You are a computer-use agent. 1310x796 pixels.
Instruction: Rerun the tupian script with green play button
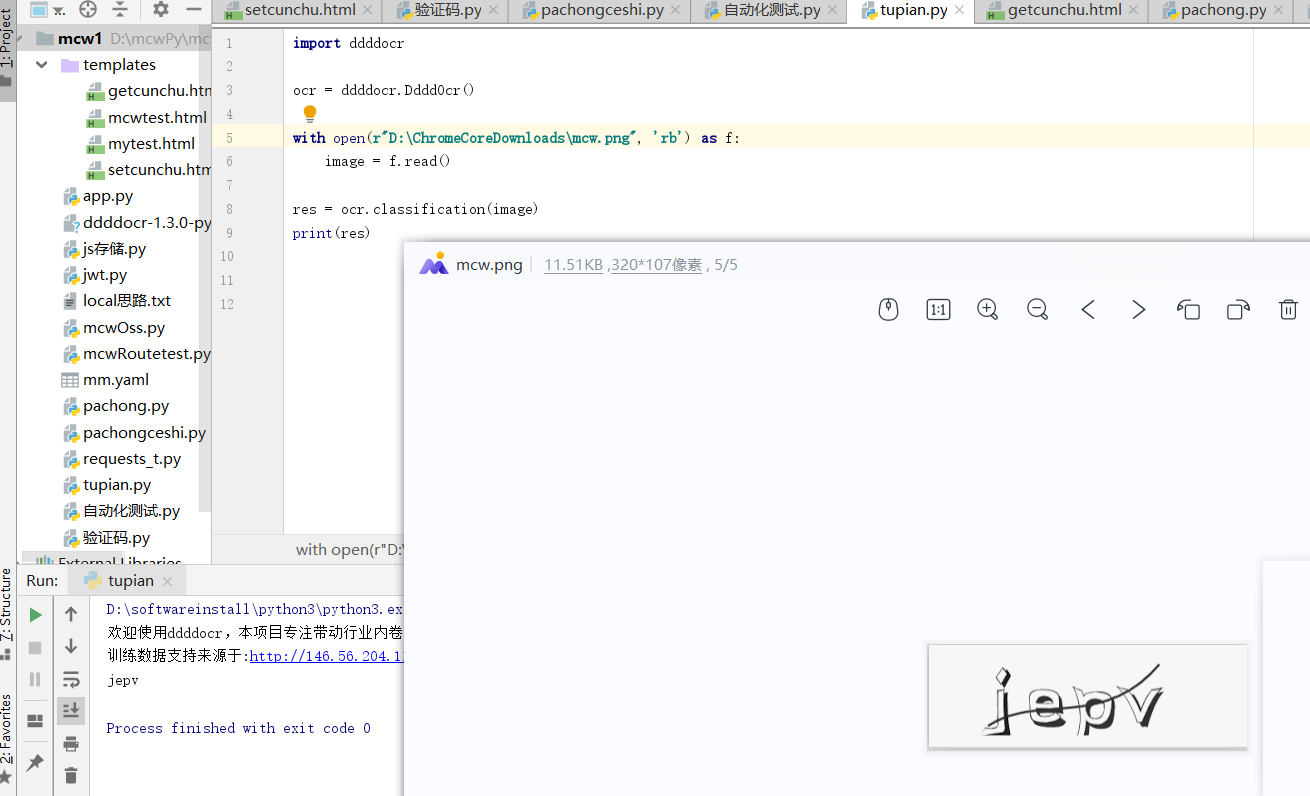click(x=35, y=615)
